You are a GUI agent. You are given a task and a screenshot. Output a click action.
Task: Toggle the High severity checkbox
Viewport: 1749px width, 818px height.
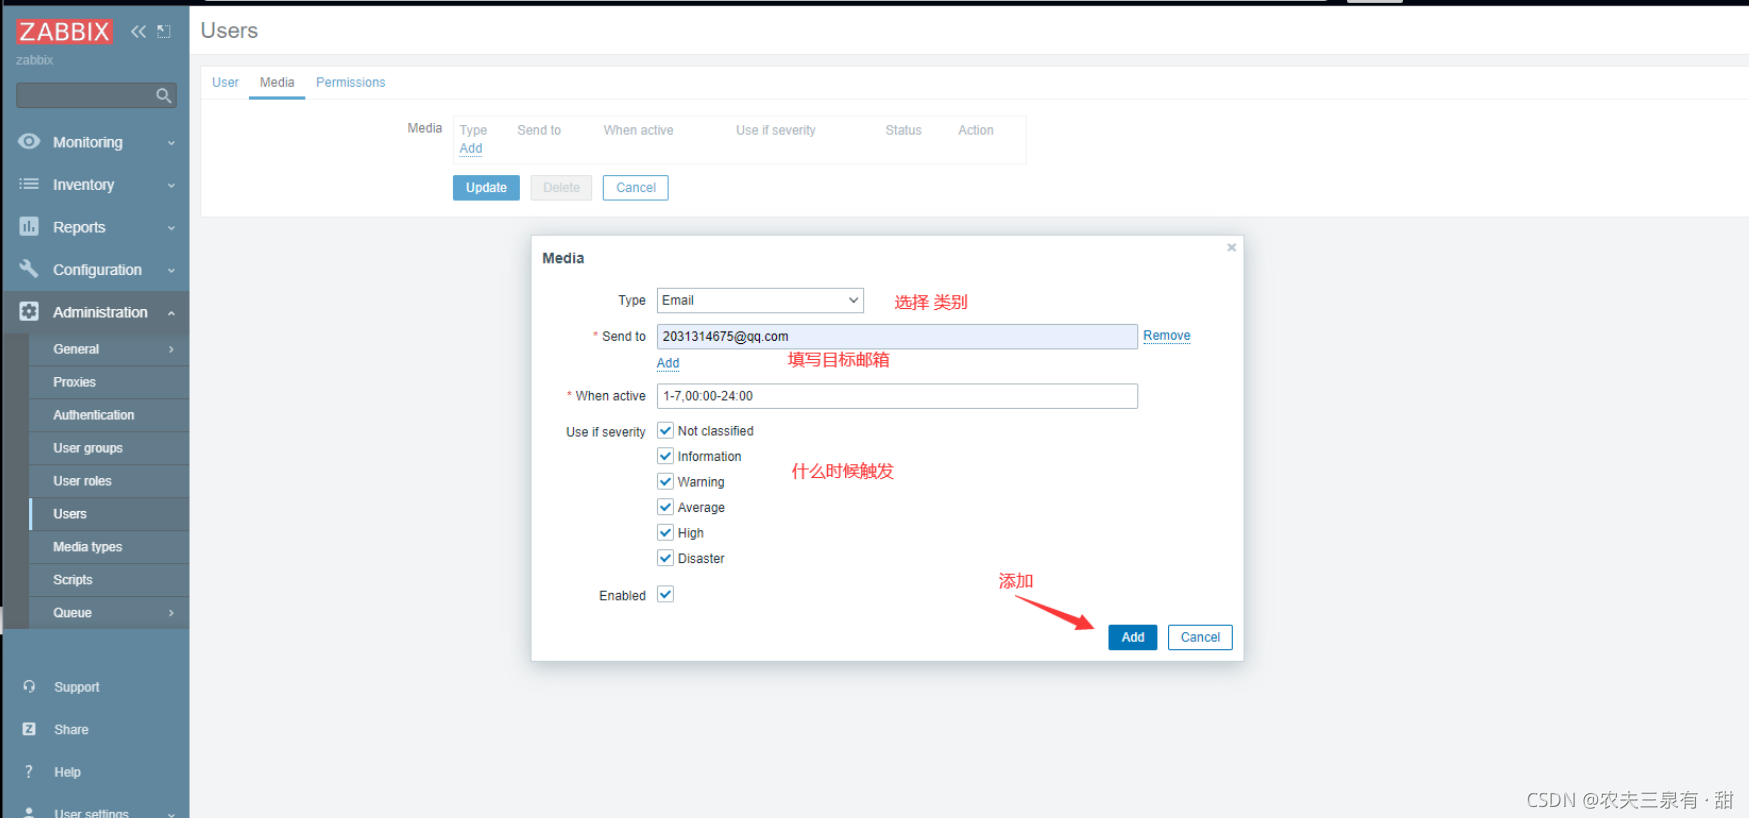665,532
